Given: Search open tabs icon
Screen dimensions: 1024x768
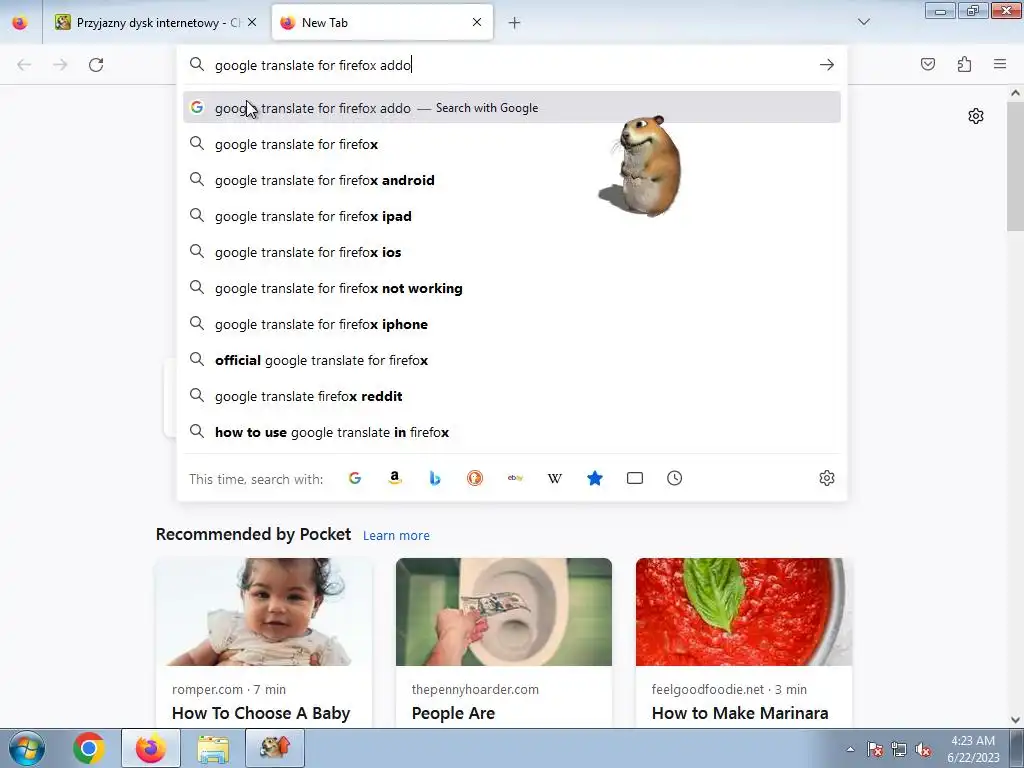Looking at the screenshot, I should (x=635, y=478).
